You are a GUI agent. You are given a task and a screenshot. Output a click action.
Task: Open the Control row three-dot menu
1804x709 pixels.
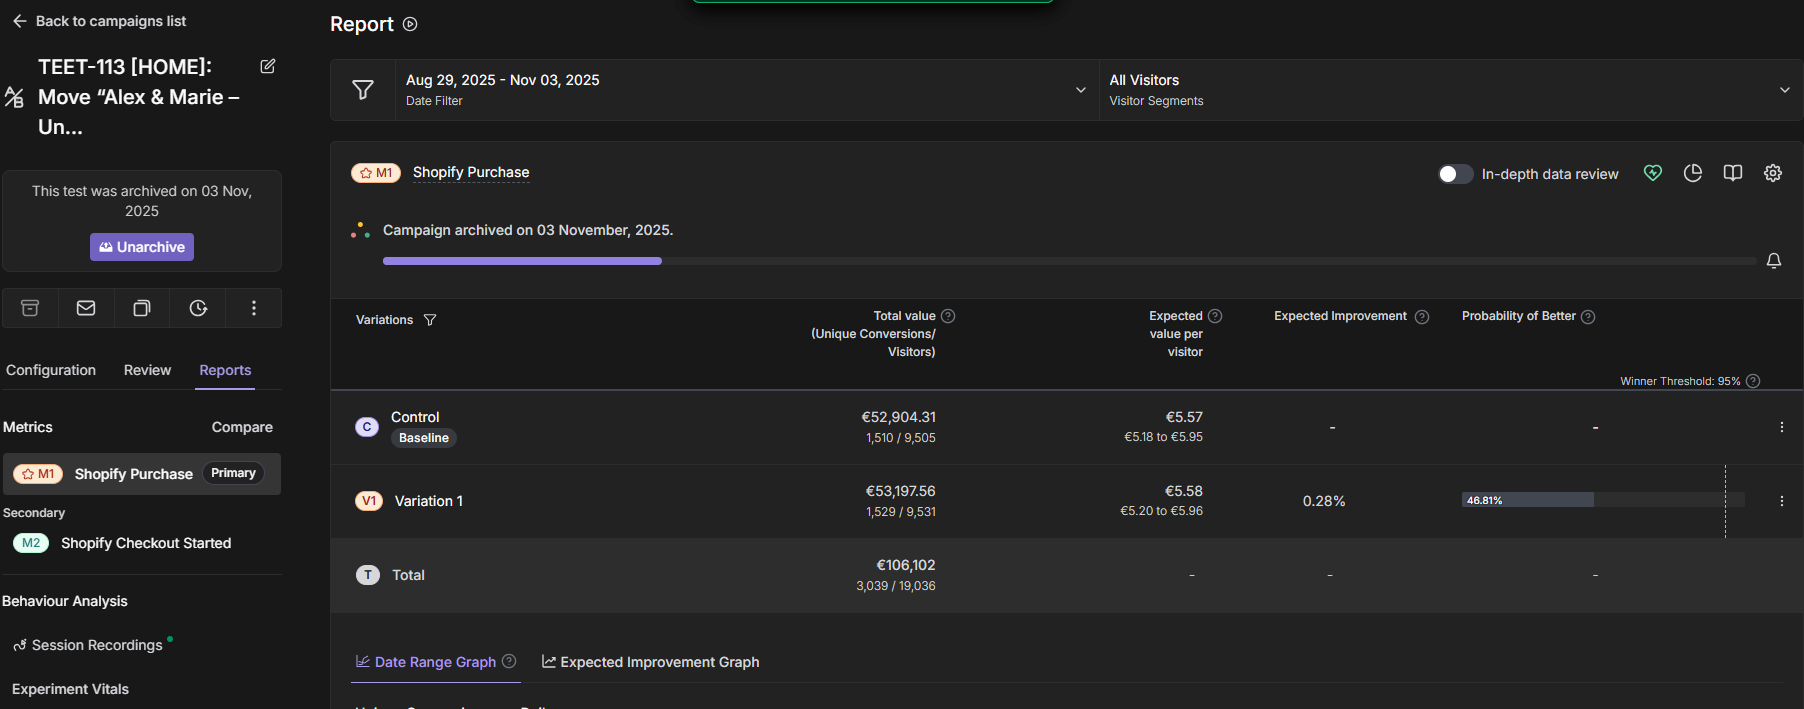click(1781, 427)
